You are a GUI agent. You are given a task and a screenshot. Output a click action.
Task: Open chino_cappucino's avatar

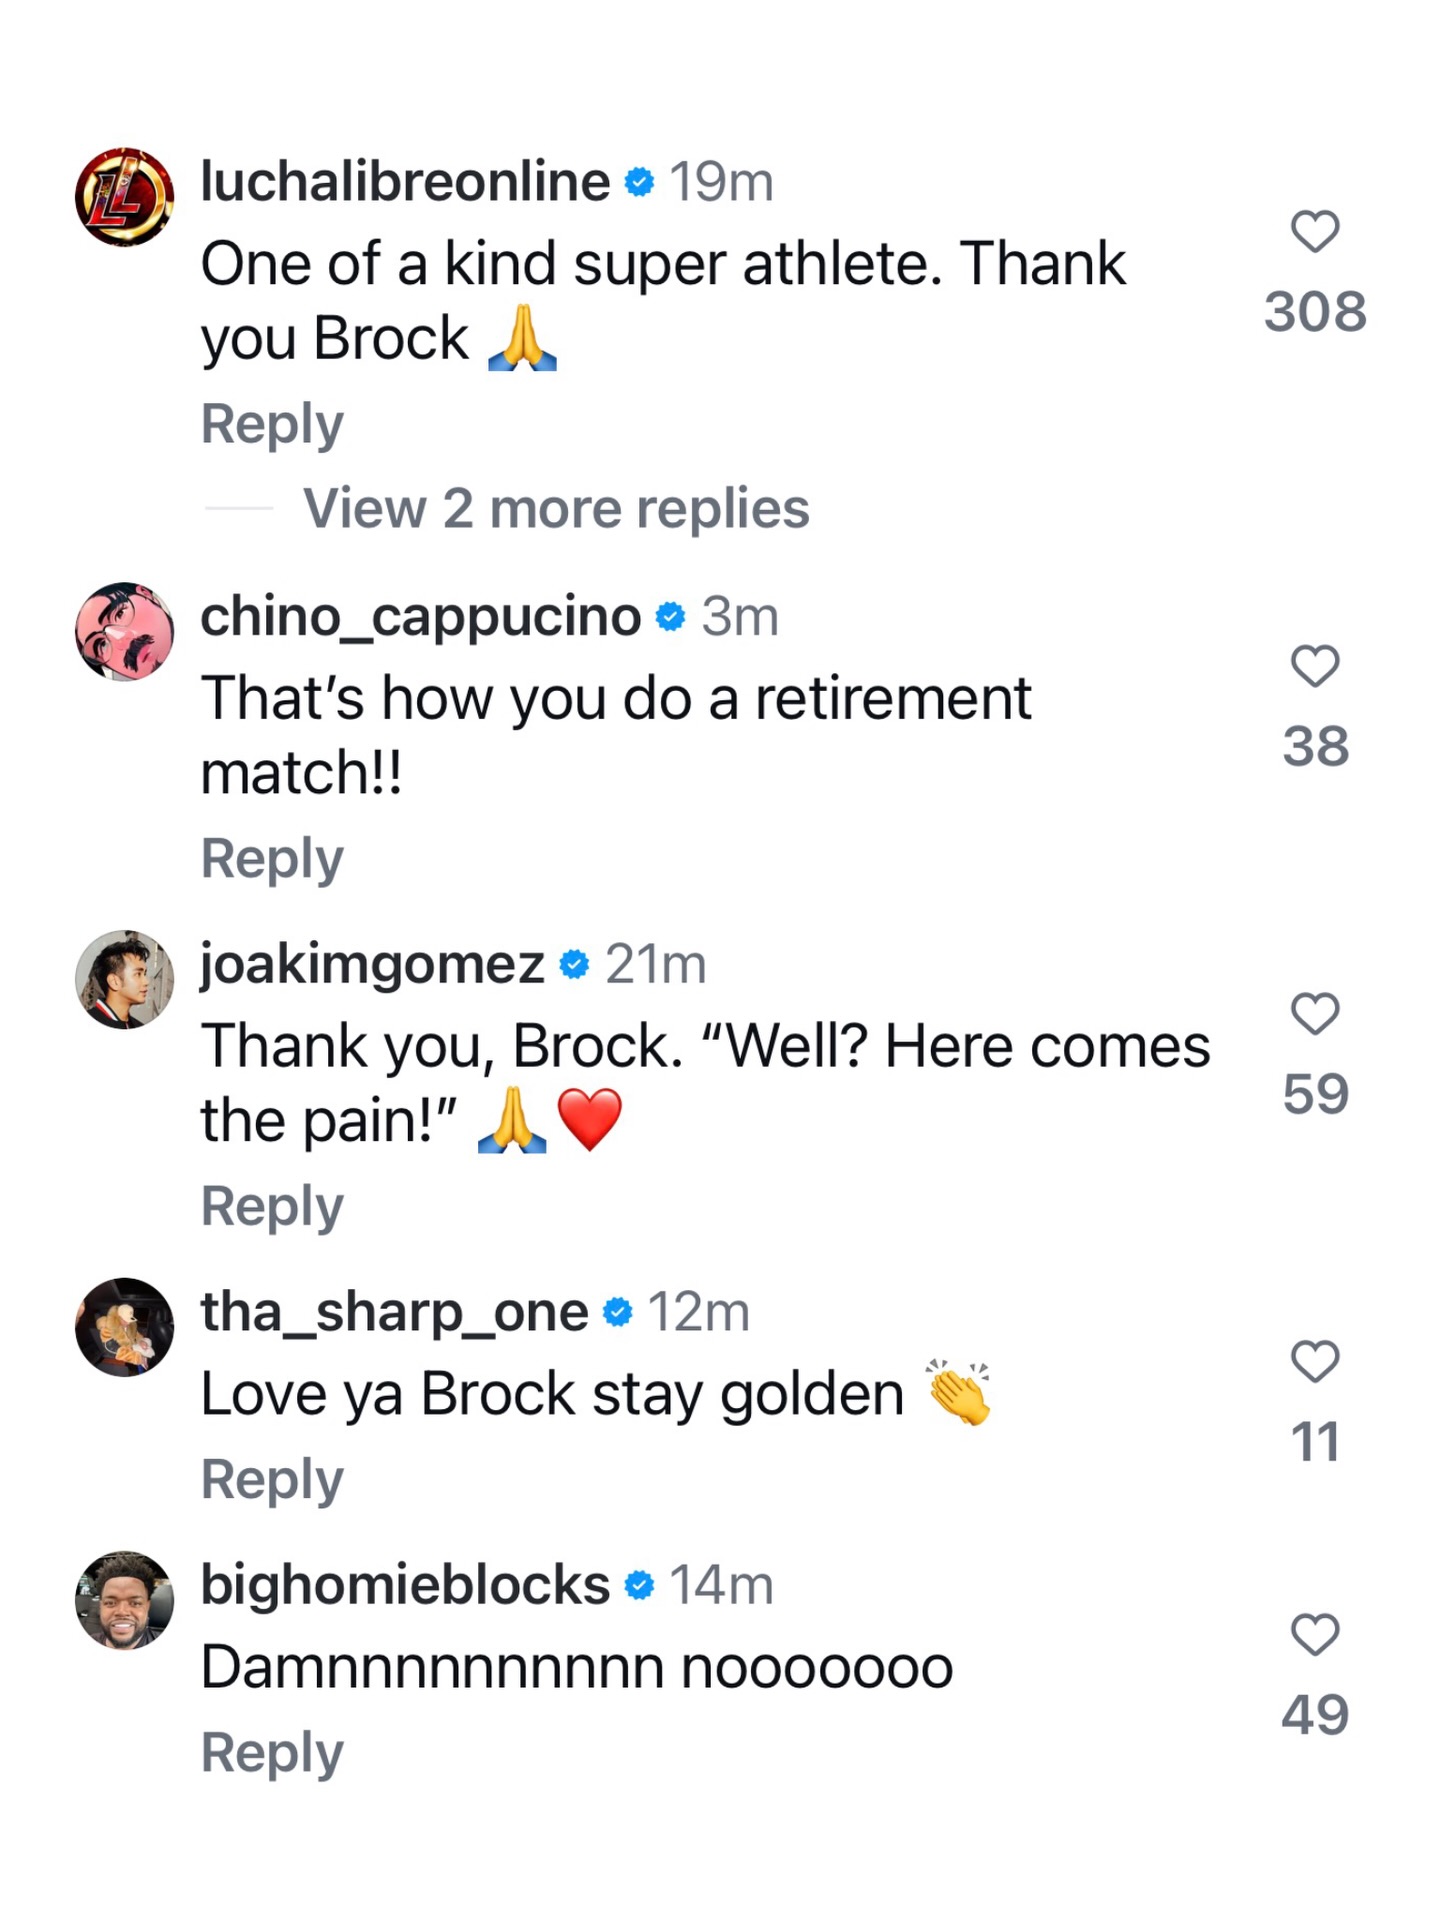click(x=124, y=631)
